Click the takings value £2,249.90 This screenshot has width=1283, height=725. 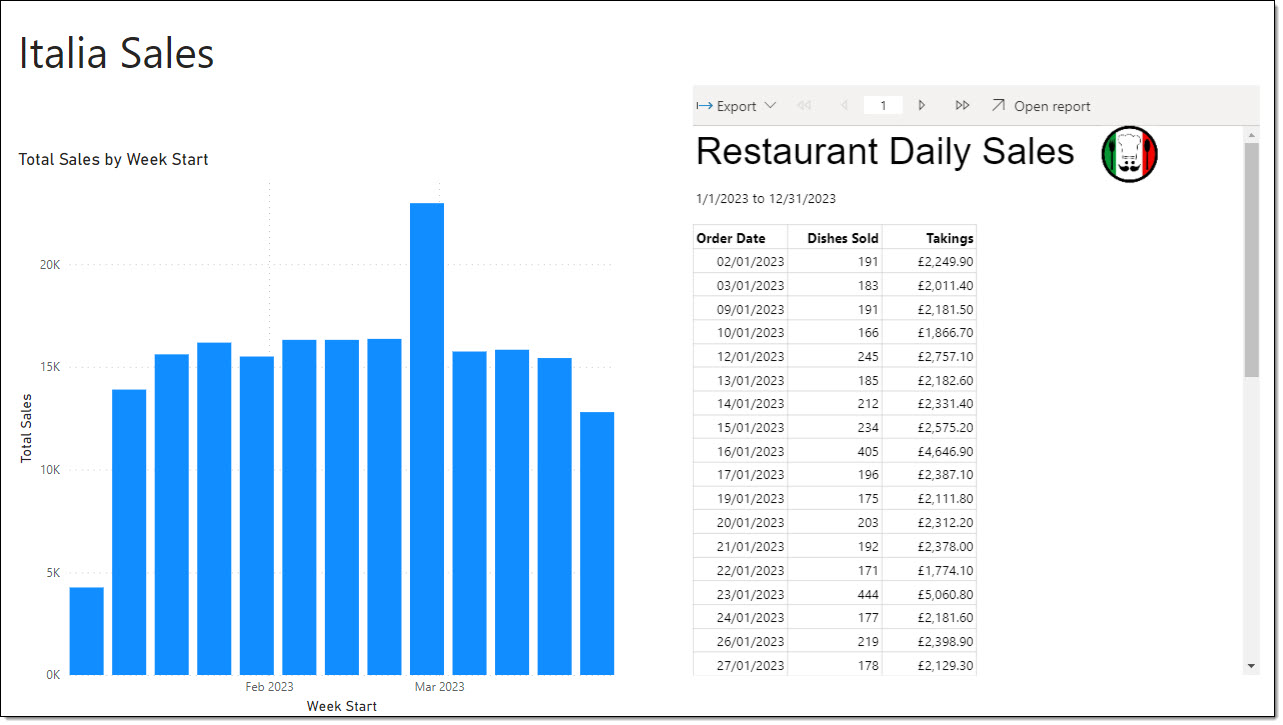coord(929,261)
